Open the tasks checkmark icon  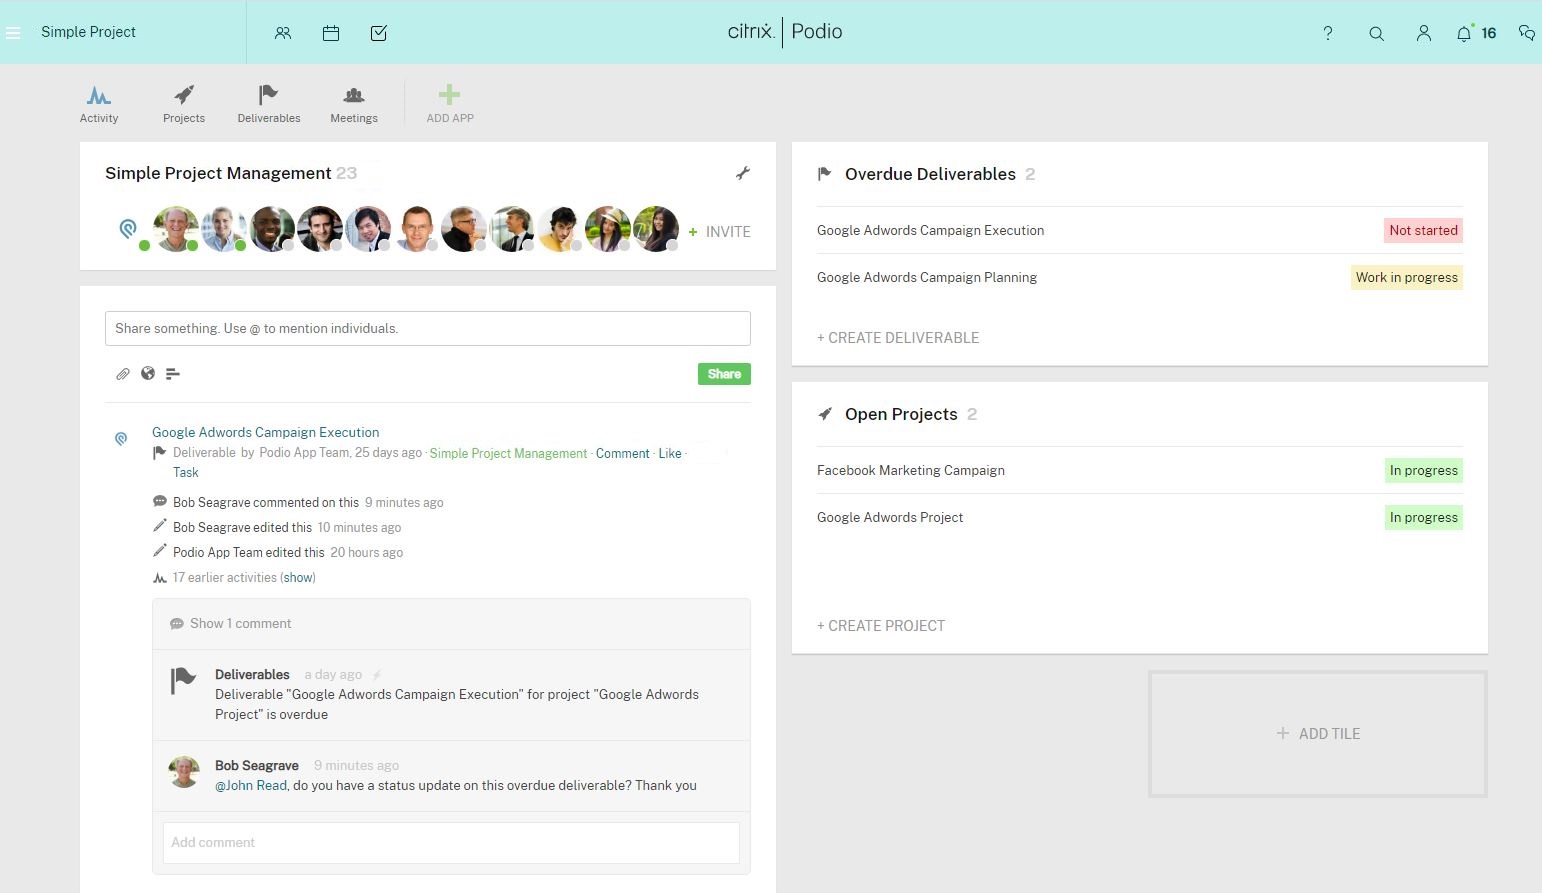click(379, 33)
